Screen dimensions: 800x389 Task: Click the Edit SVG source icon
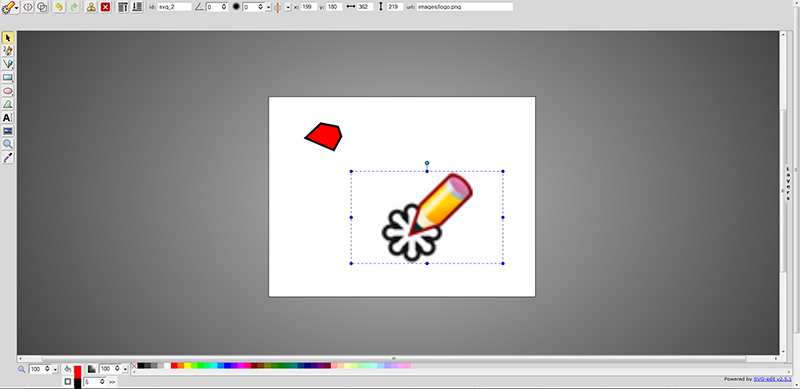[x=28, y=7]
